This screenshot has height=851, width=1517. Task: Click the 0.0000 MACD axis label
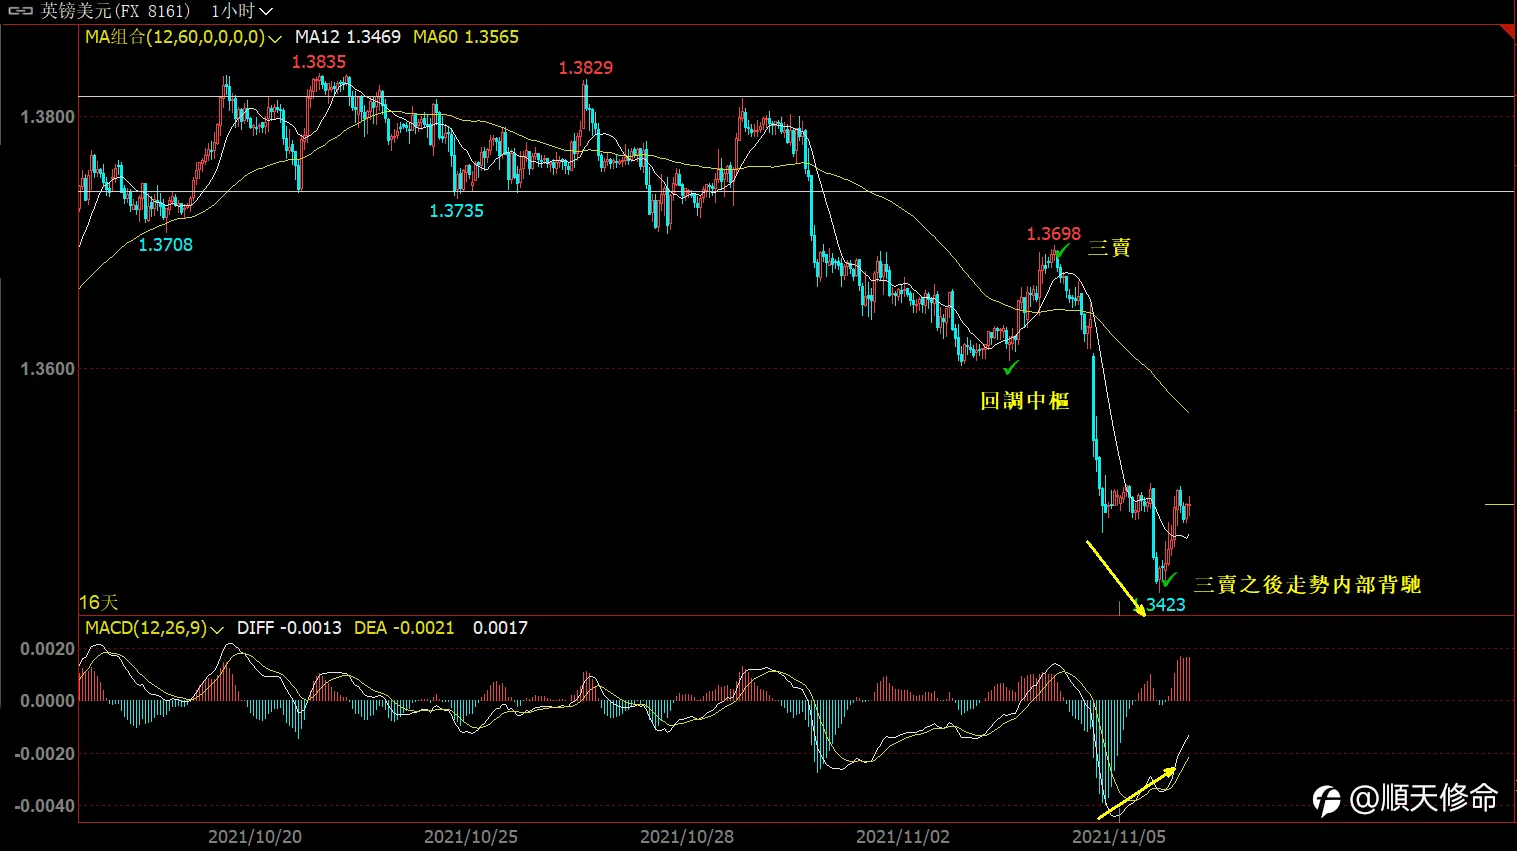pyautogui.click(x=47, y=701)
